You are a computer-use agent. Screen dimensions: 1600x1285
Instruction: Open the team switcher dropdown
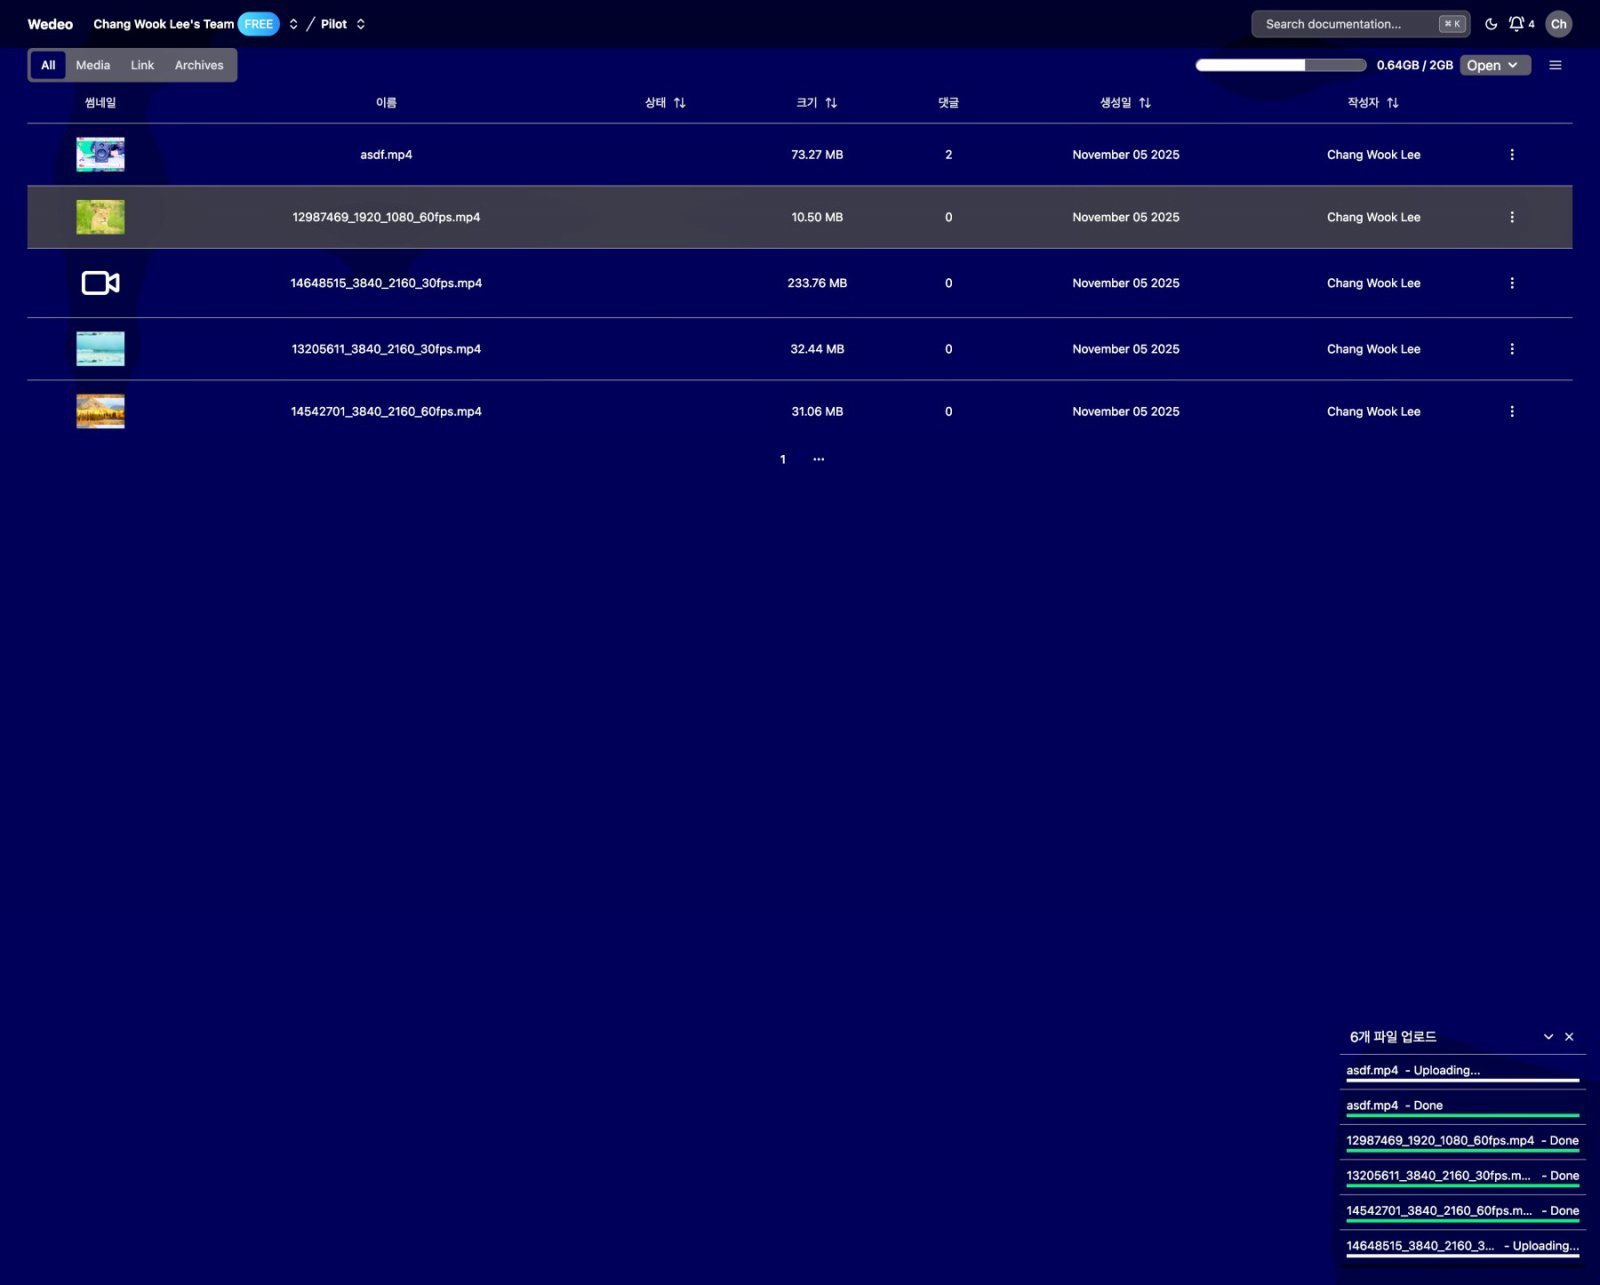point(293,24)
